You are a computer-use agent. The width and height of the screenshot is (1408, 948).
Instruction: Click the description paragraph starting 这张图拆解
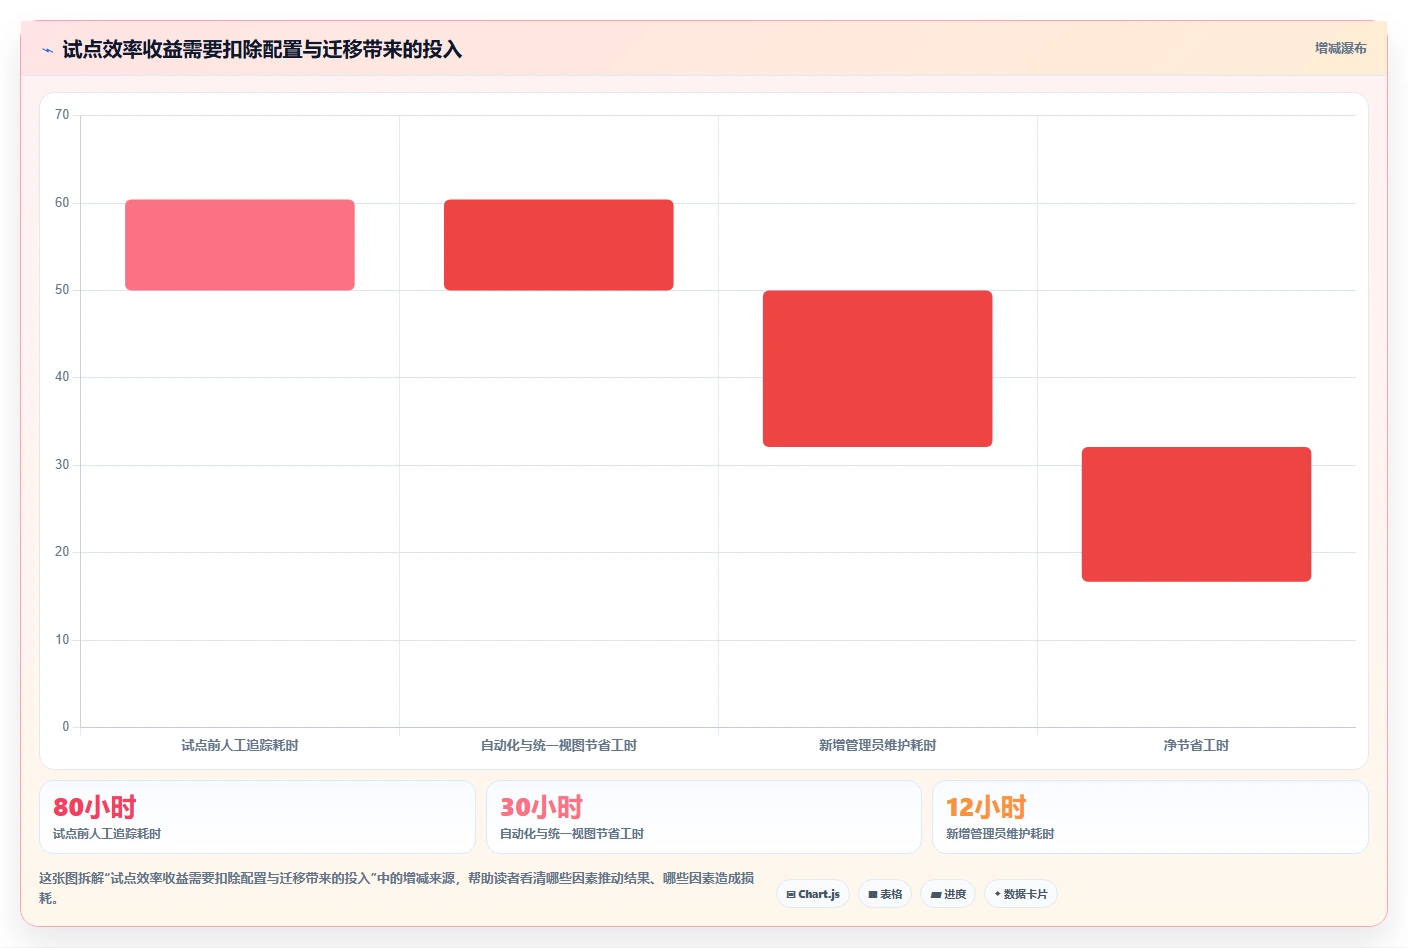[397, 888]
